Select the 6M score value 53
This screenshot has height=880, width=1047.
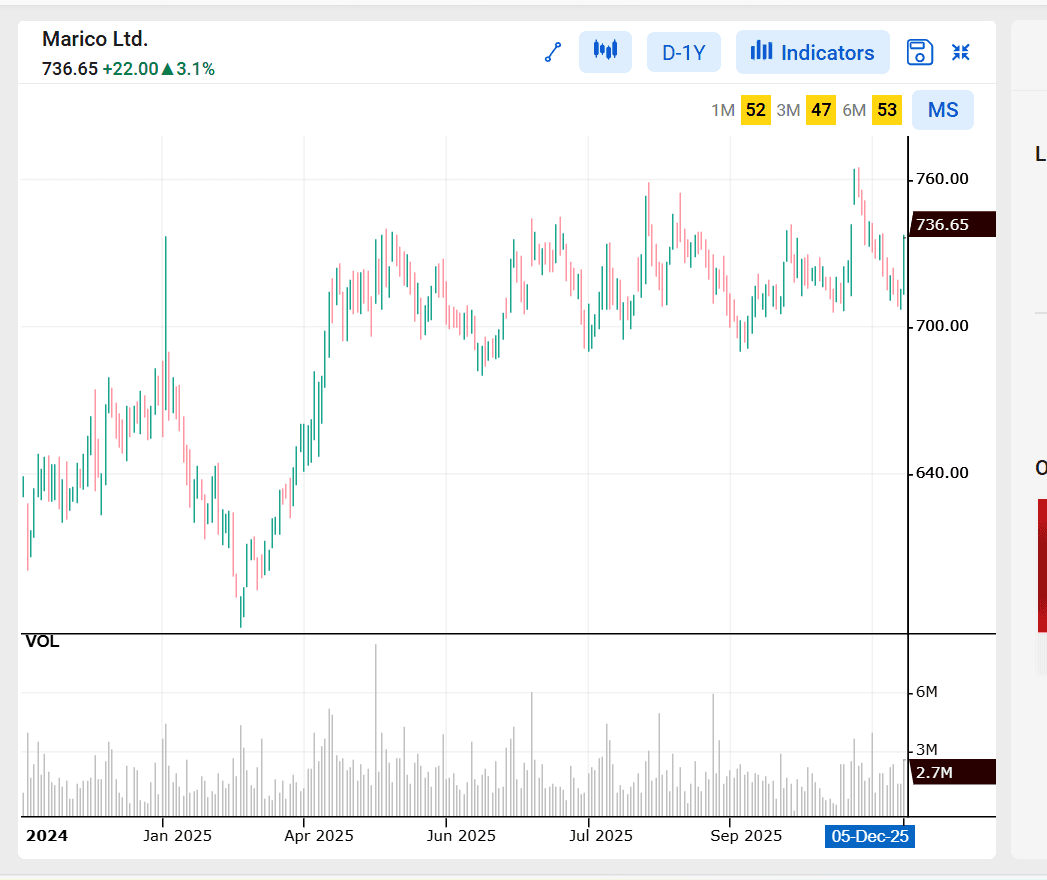click(887, 109)
